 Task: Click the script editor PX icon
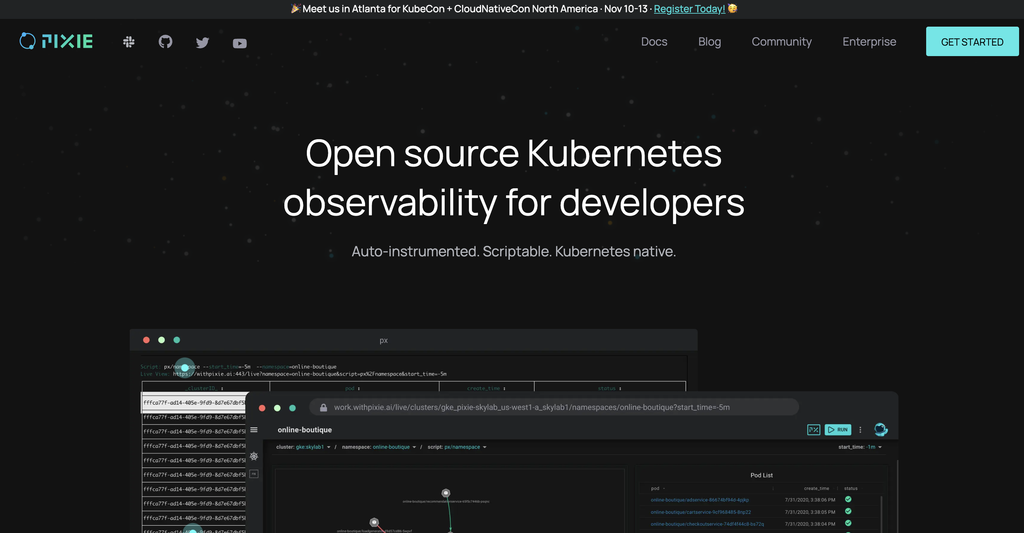click(x=813, y=430)
